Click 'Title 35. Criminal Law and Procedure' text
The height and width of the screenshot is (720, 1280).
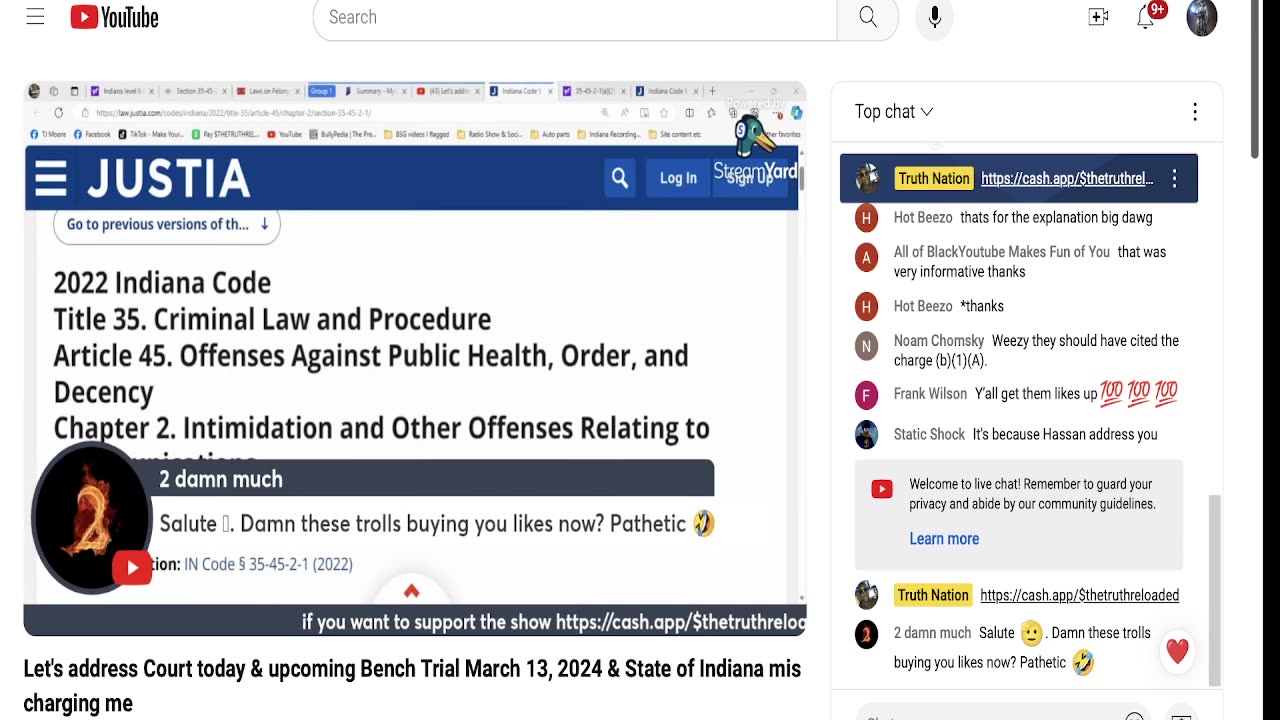(x=272, y=319)
